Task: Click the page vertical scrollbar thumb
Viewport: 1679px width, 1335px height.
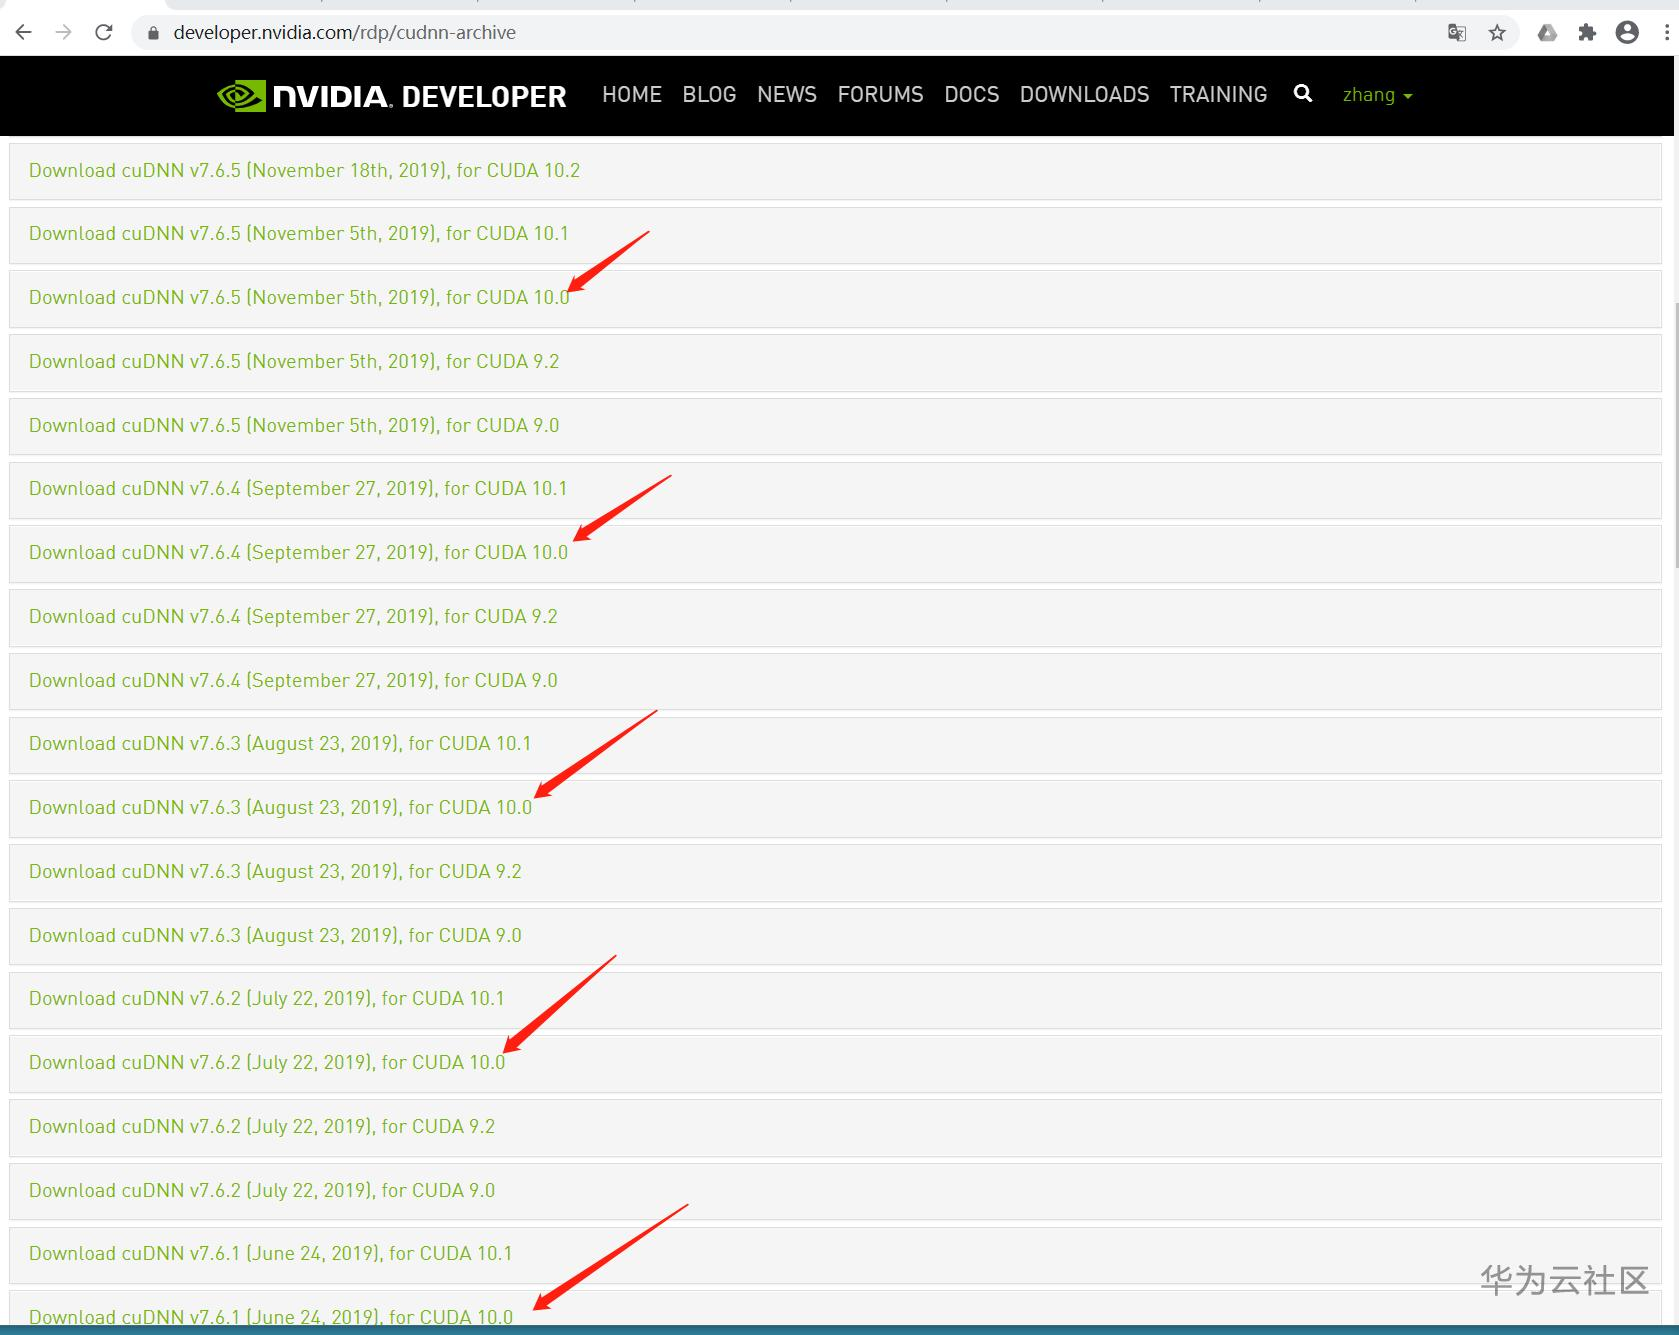Action: click(x=1675, y=434)
